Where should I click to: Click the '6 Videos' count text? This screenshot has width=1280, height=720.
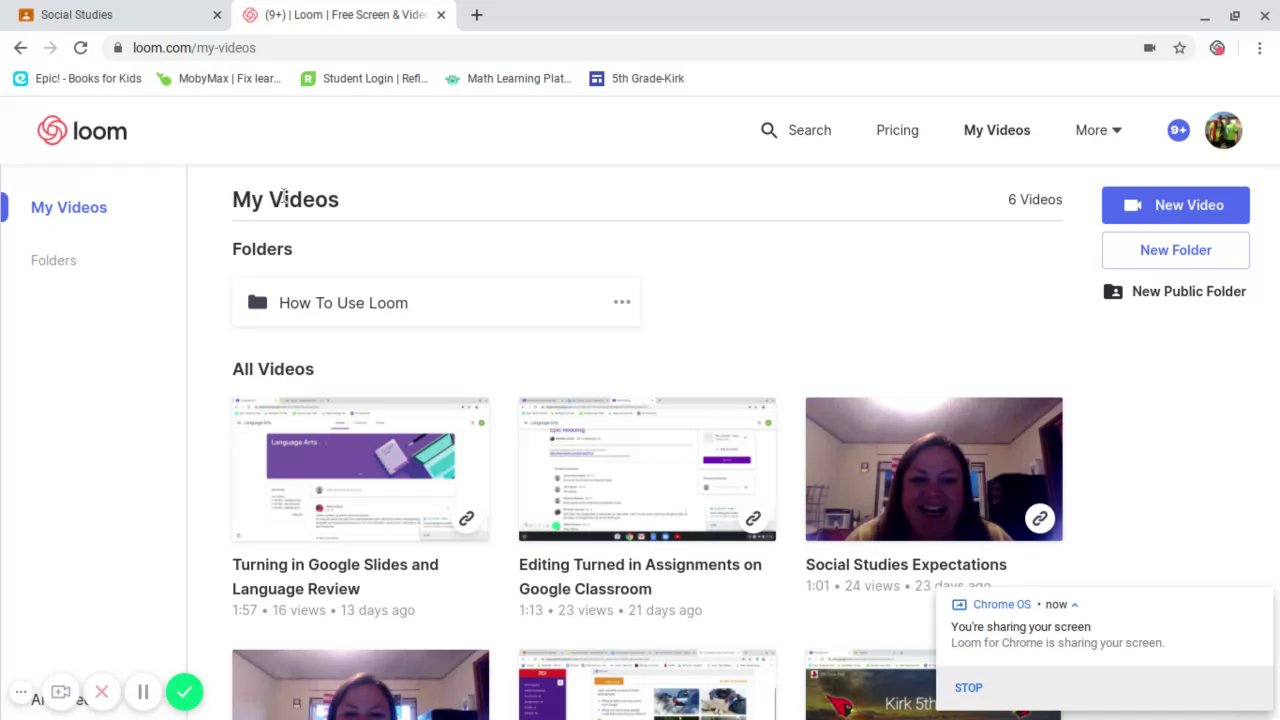click(x=1035, y=200)
